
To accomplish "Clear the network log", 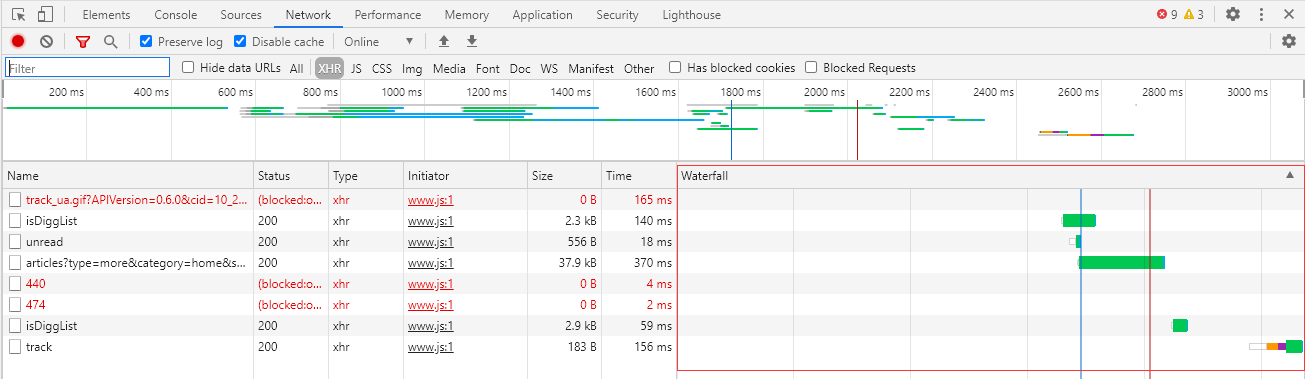I will point(46,42).
